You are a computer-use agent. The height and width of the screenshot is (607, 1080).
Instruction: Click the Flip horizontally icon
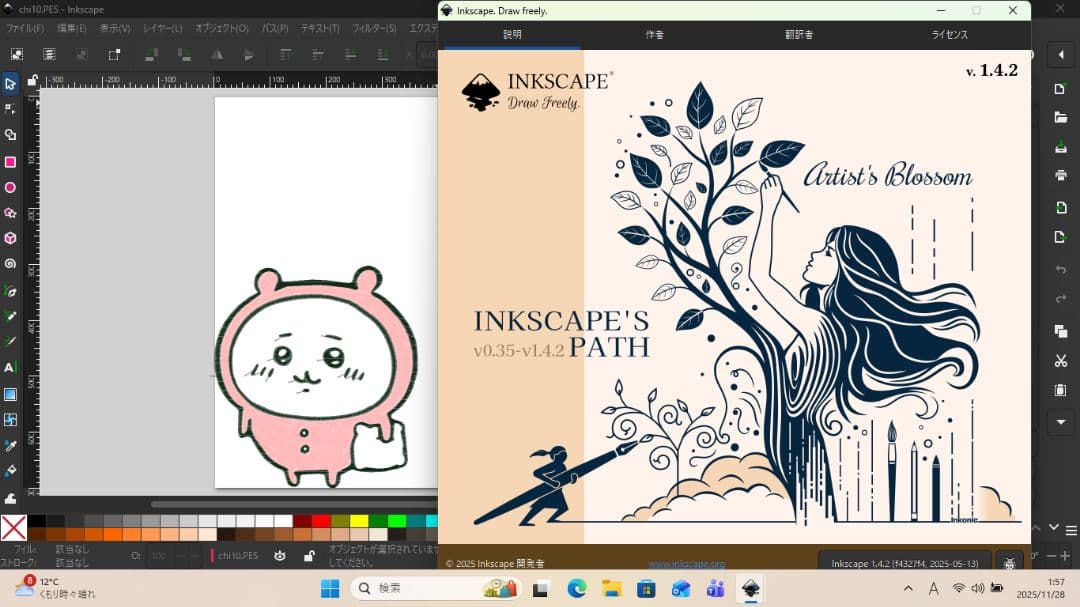pyautogui.click(x=216, y=54)
